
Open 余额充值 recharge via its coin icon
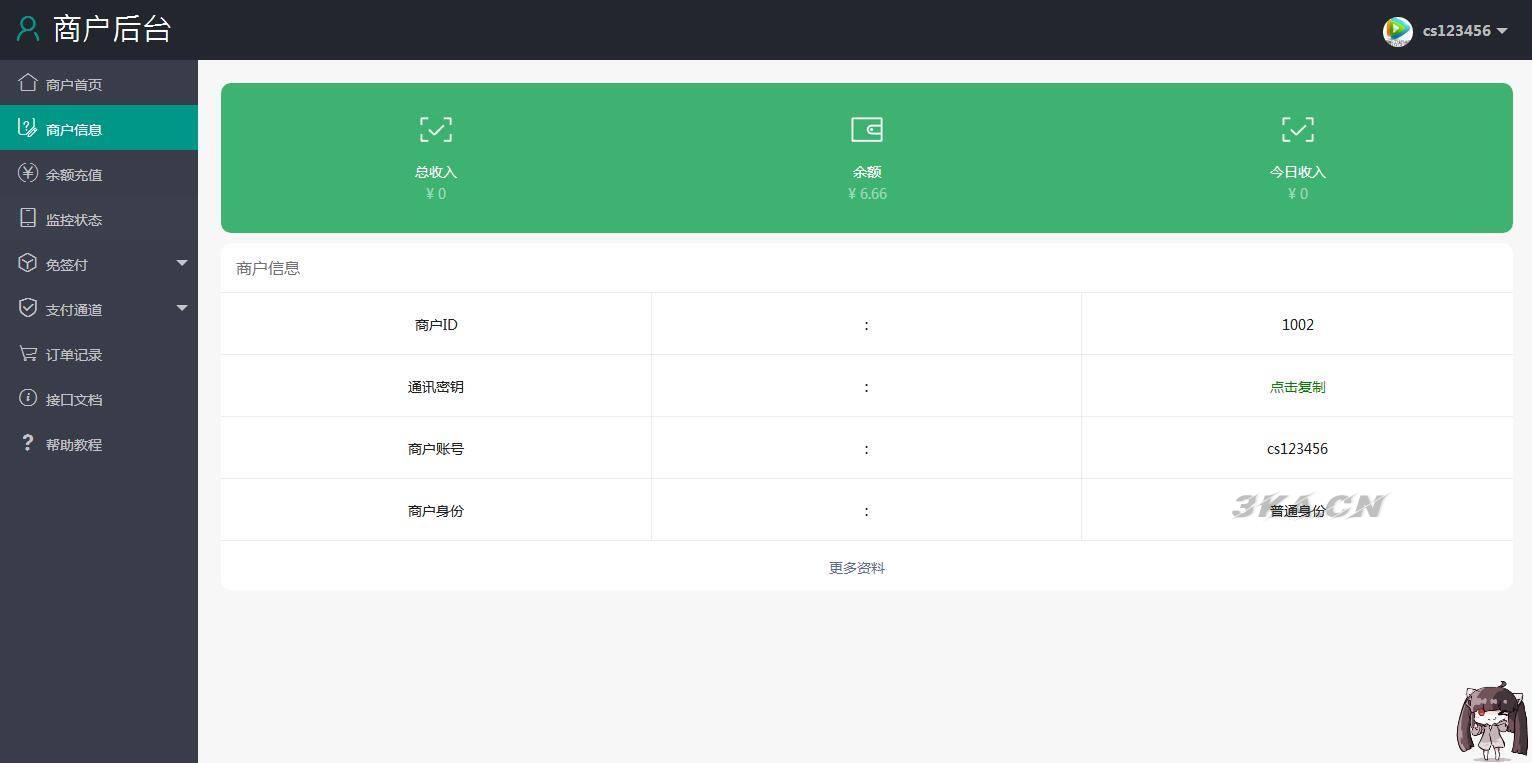click(x=28, y=173)
